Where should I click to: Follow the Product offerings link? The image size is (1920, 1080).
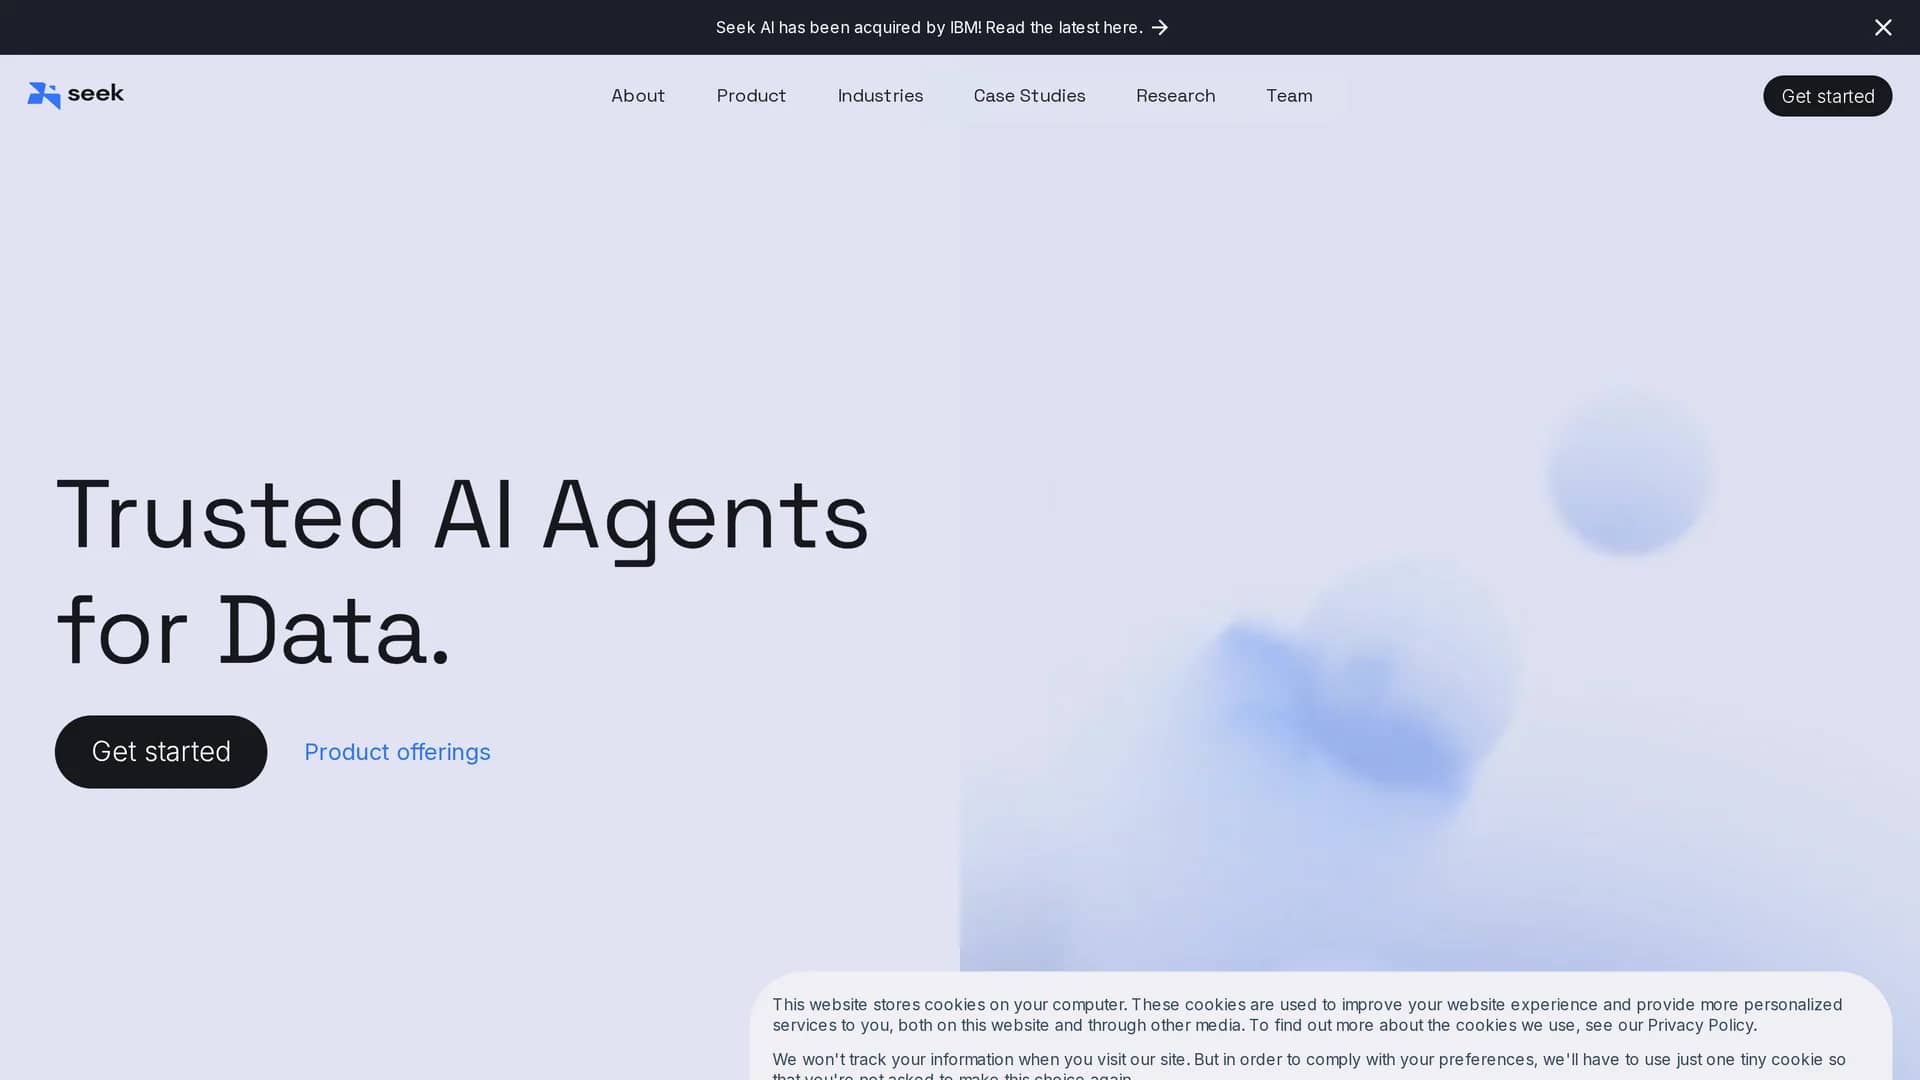pos(397,752)
